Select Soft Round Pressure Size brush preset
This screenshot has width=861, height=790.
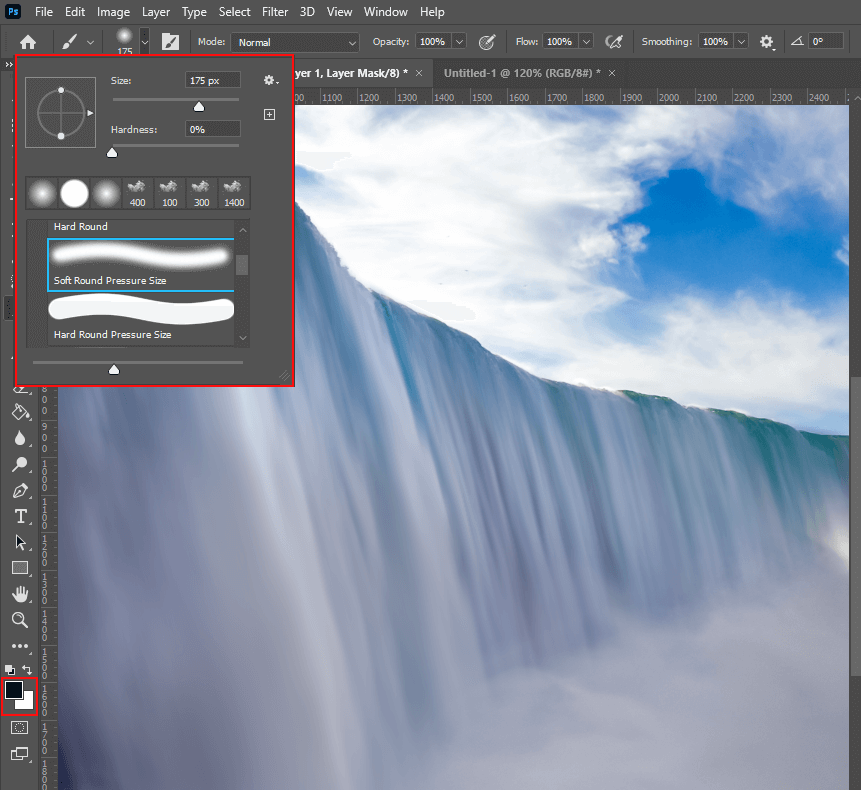(x=141, y=265)
